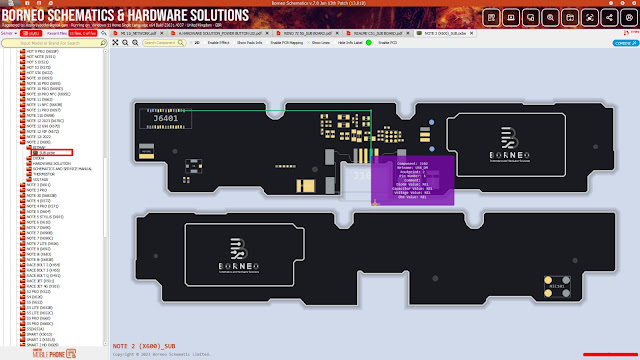Click the search icon in Search Component field
The image size is (640, 360).
click(x=181, y=42)
